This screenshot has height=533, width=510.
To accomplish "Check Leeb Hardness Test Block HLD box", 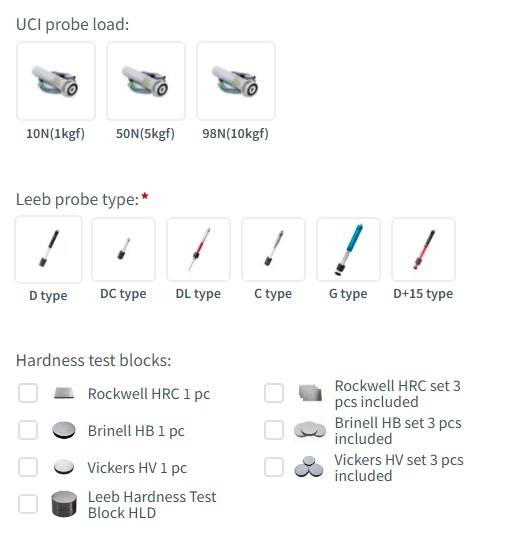I will coord(28,504).
